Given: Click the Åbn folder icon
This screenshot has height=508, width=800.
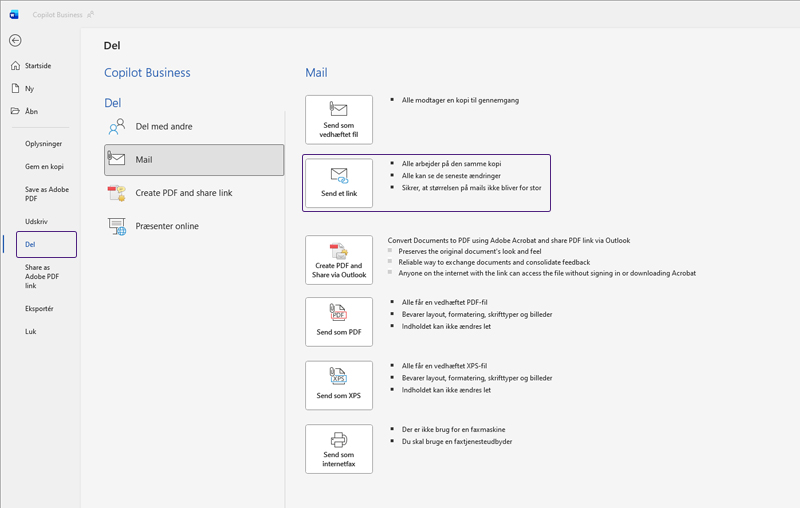Looking at the screenshot, I should pos(15,111).
